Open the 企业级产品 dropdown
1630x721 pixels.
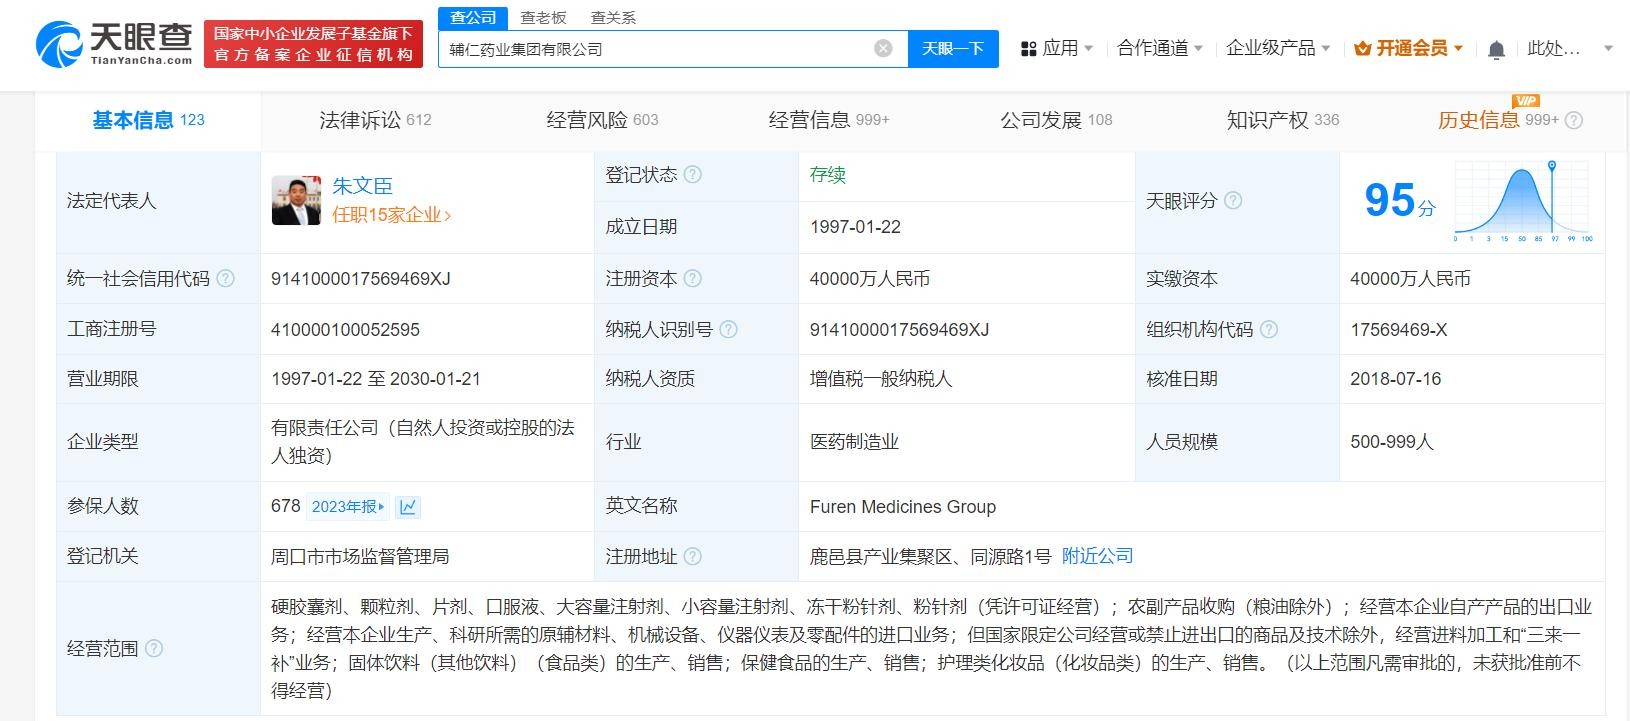[x=1278, y=48]
